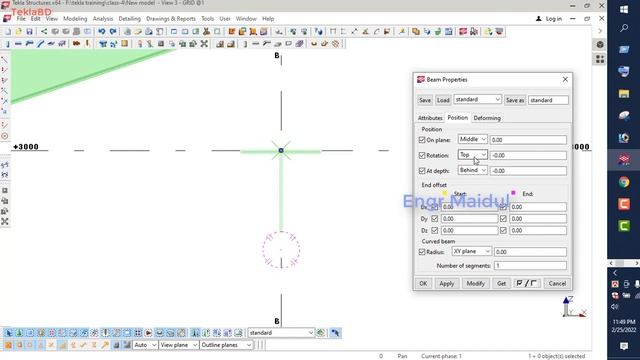
Task: Click the Get button
Action: [501, 283]
